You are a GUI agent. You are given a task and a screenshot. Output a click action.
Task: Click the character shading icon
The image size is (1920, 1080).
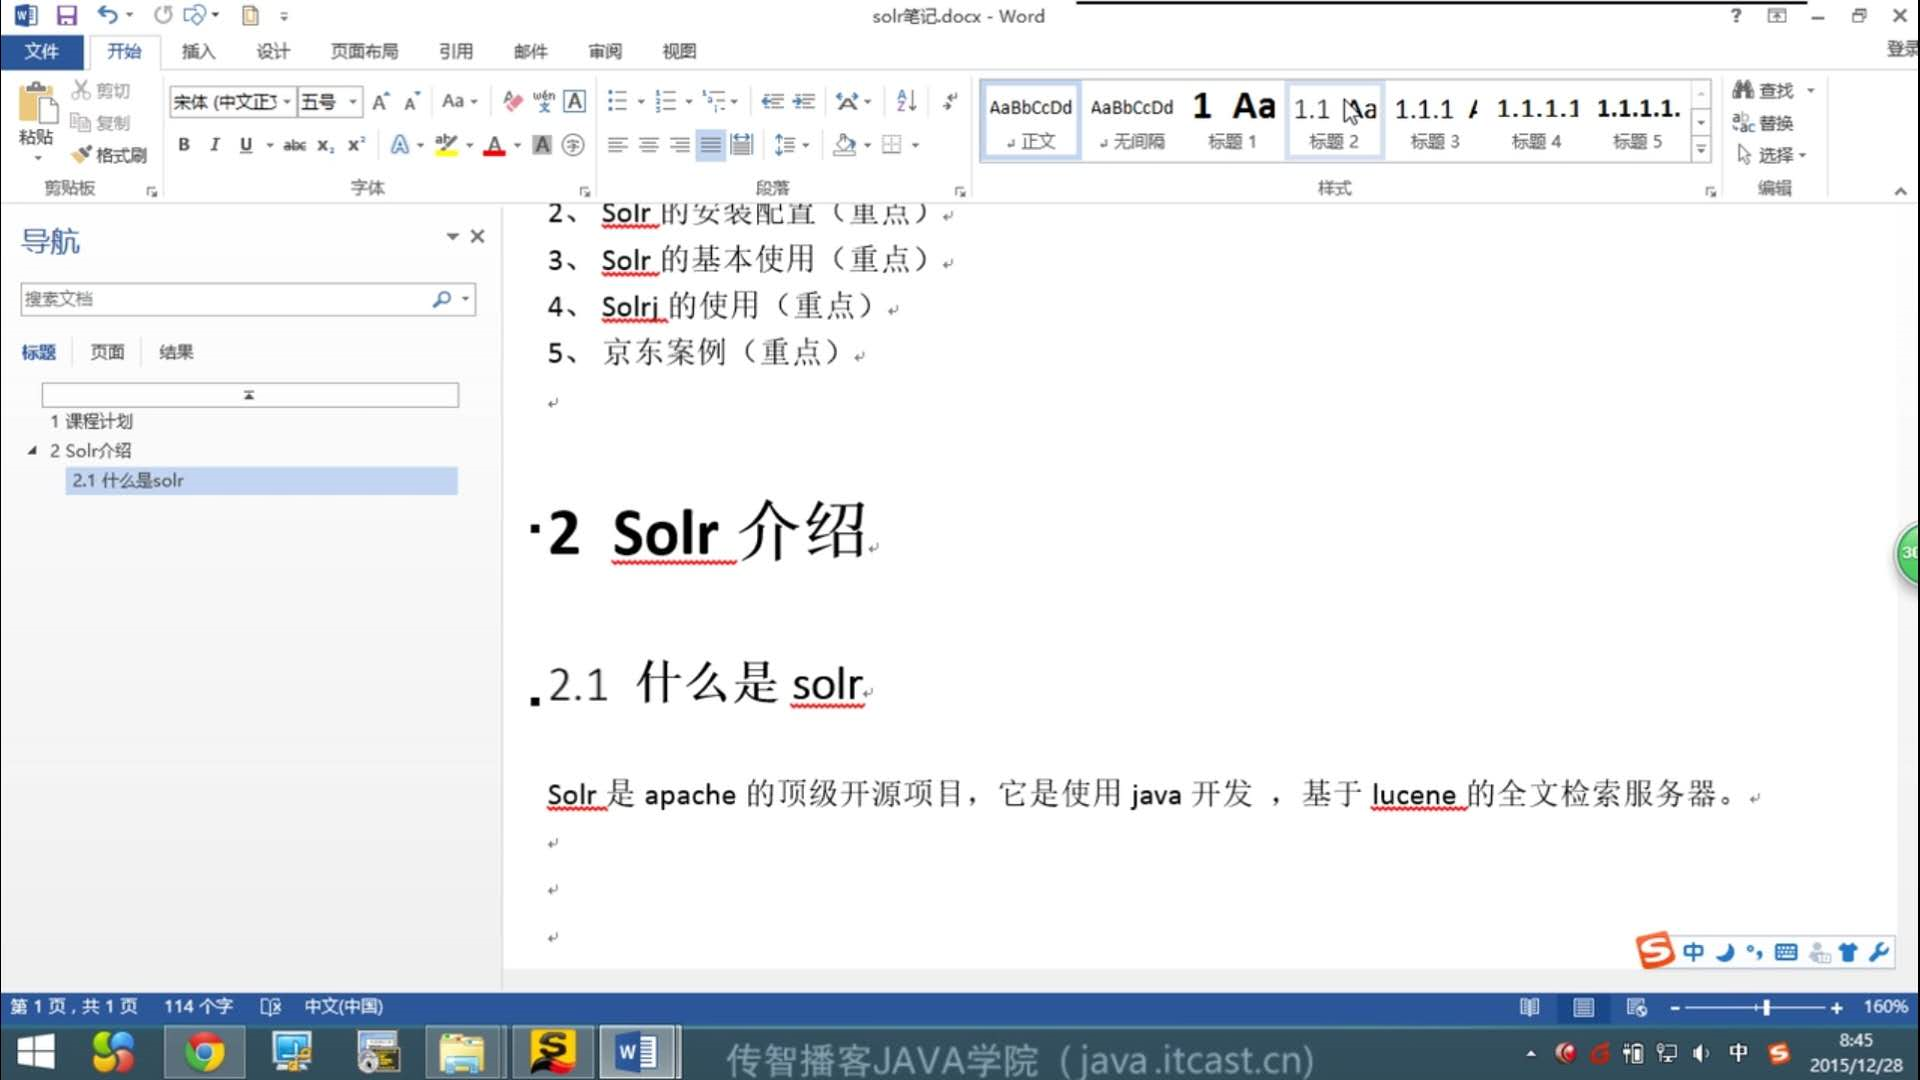coord(542,145)
